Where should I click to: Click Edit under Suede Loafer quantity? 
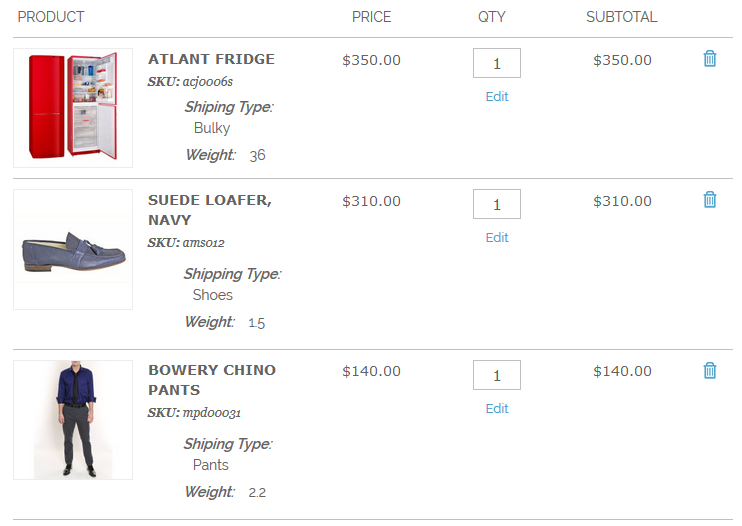[x=497, y=238]
